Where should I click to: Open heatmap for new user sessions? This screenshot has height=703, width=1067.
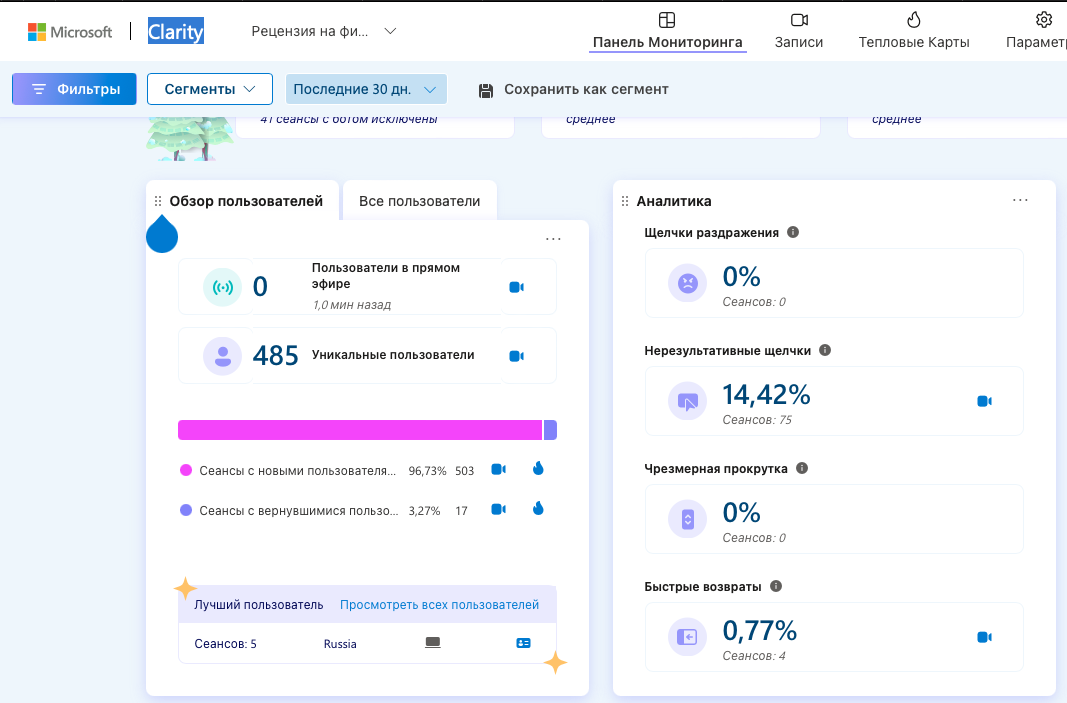(538, 469)
